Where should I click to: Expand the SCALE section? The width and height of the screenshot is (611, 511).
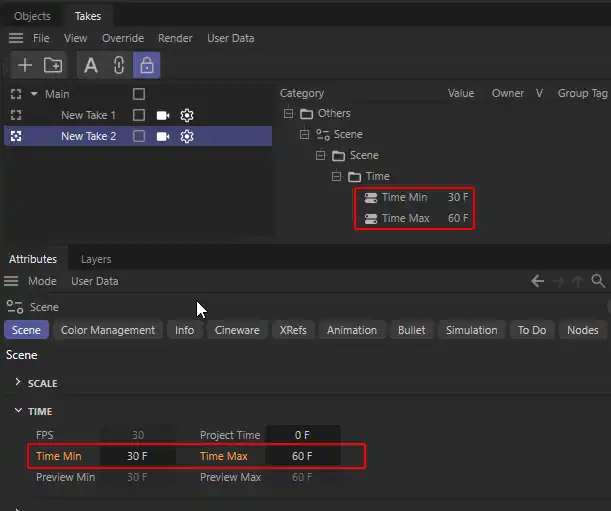point(18,383)
